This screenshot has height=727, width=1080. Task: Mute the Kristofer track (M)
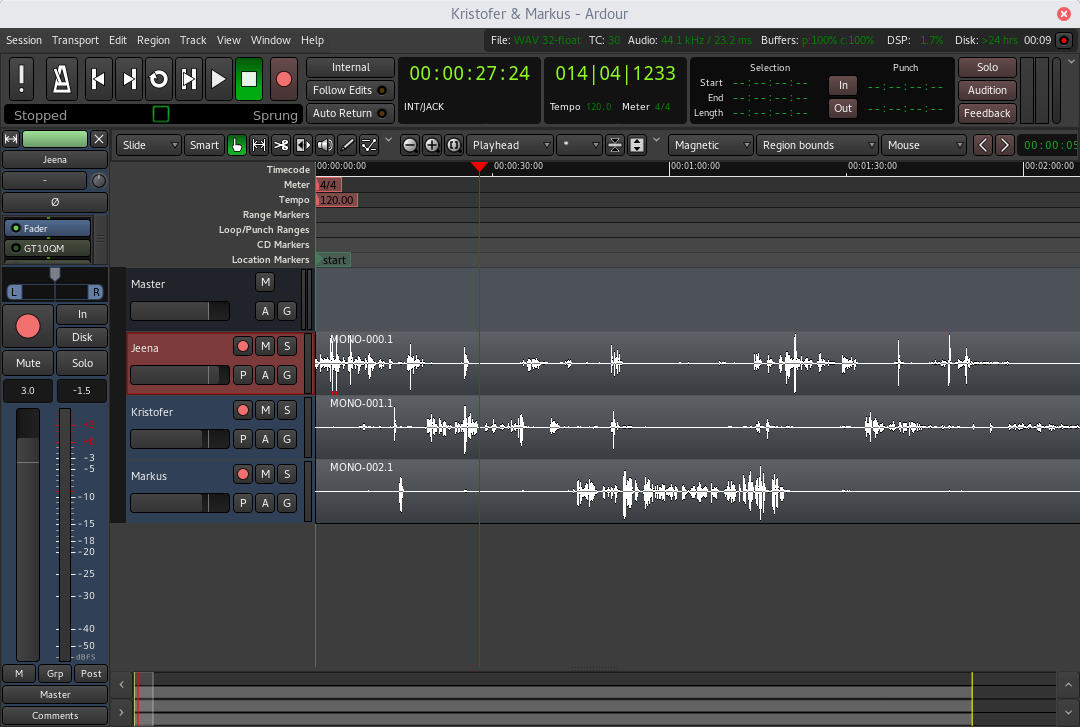265,411
